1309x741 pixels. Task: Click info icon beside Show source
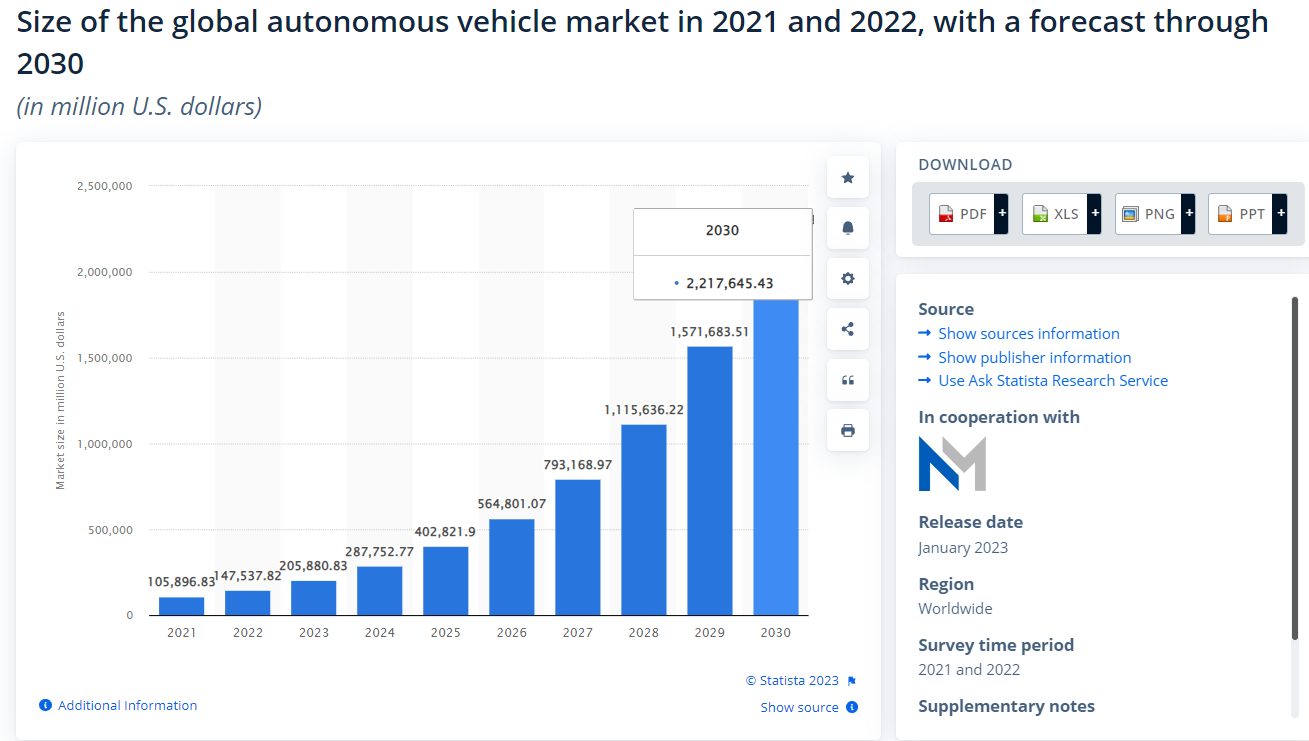click(x=852, y=707)
